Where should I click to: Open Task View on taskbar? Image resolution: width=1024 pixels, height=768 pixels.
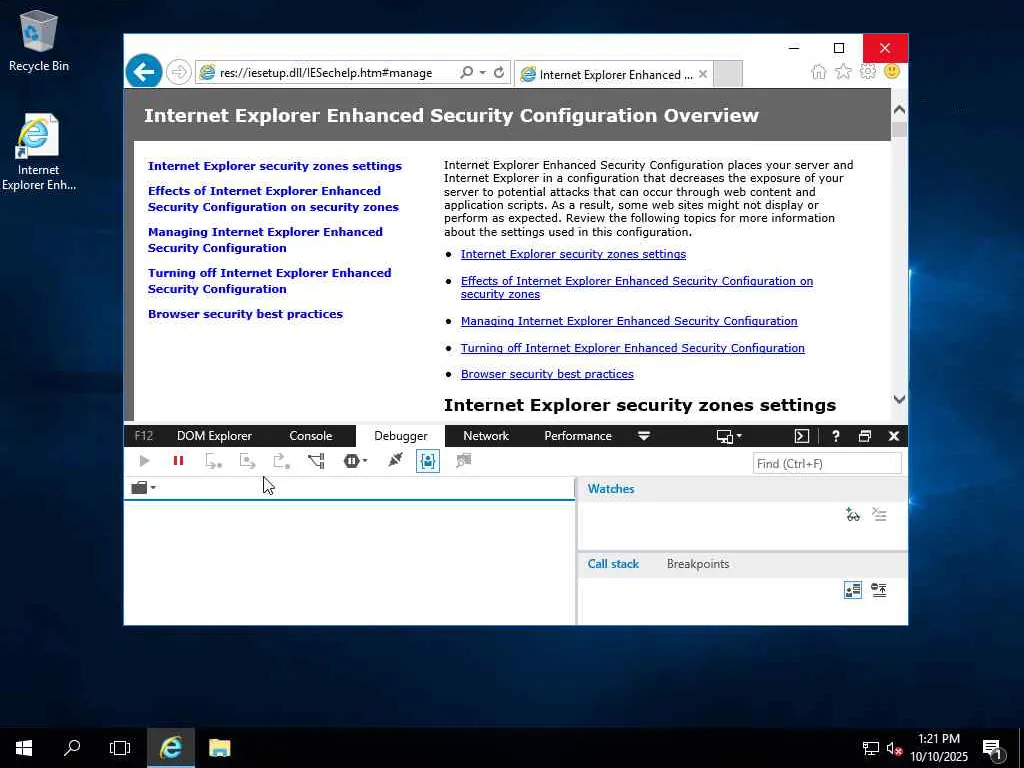(x=120, y=748)
